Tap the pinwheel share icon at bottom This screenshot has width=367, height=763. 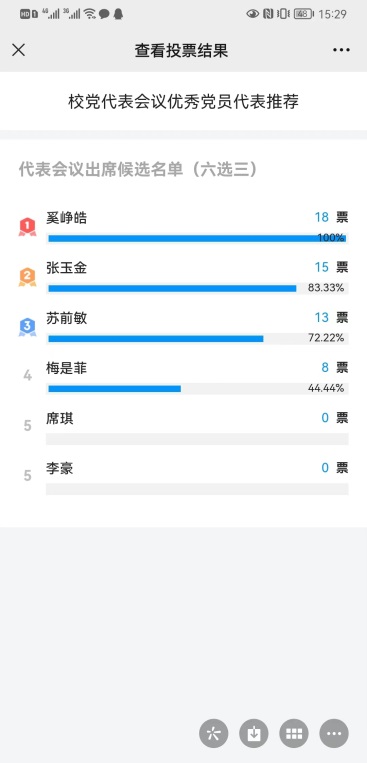click(x=214, y=733)
